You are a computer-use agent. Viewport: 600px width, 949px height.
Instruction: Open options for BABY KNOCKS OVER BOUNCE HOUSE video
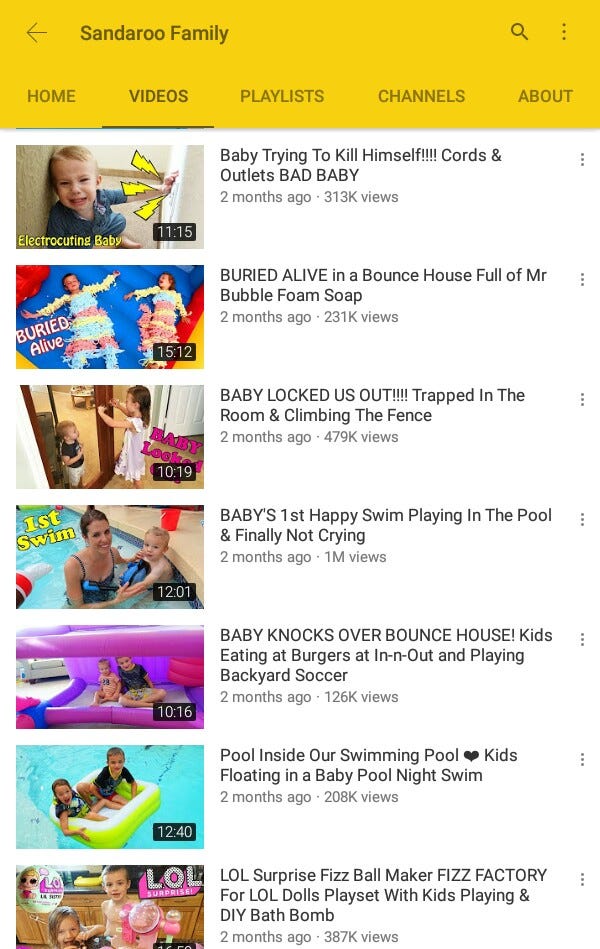click(x=582, y=639)
